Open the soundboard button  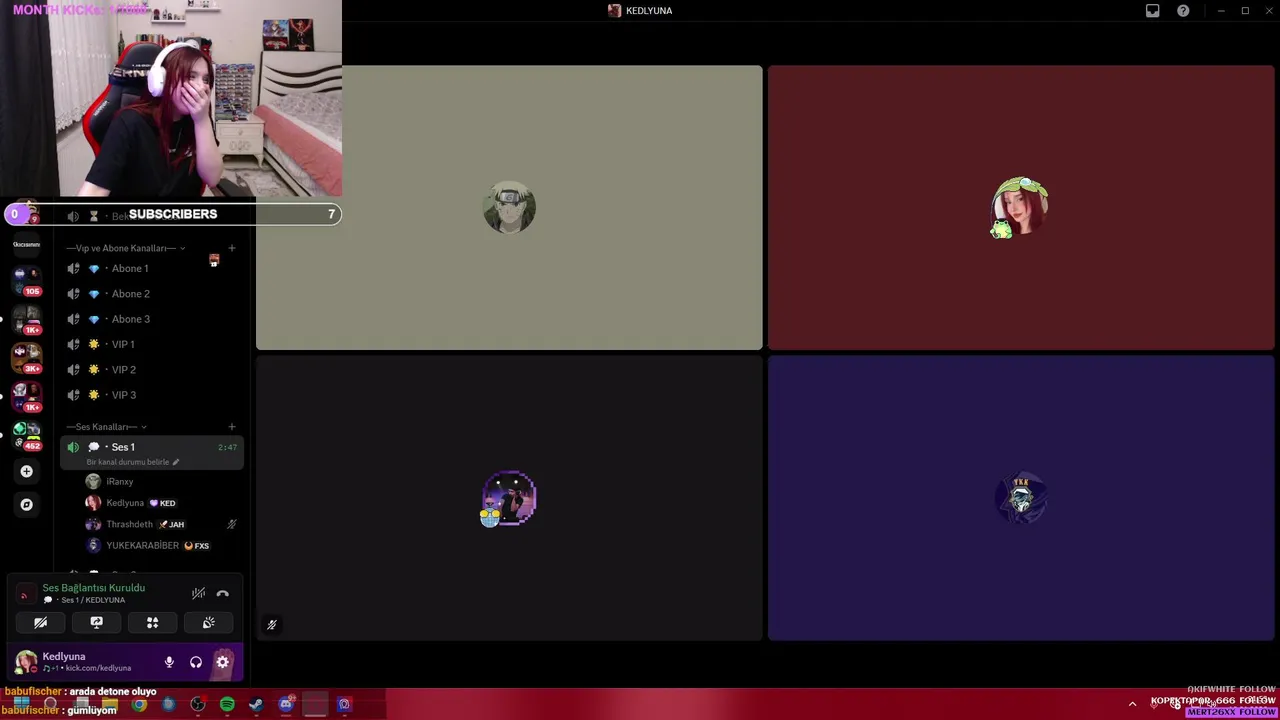[208, 622]
